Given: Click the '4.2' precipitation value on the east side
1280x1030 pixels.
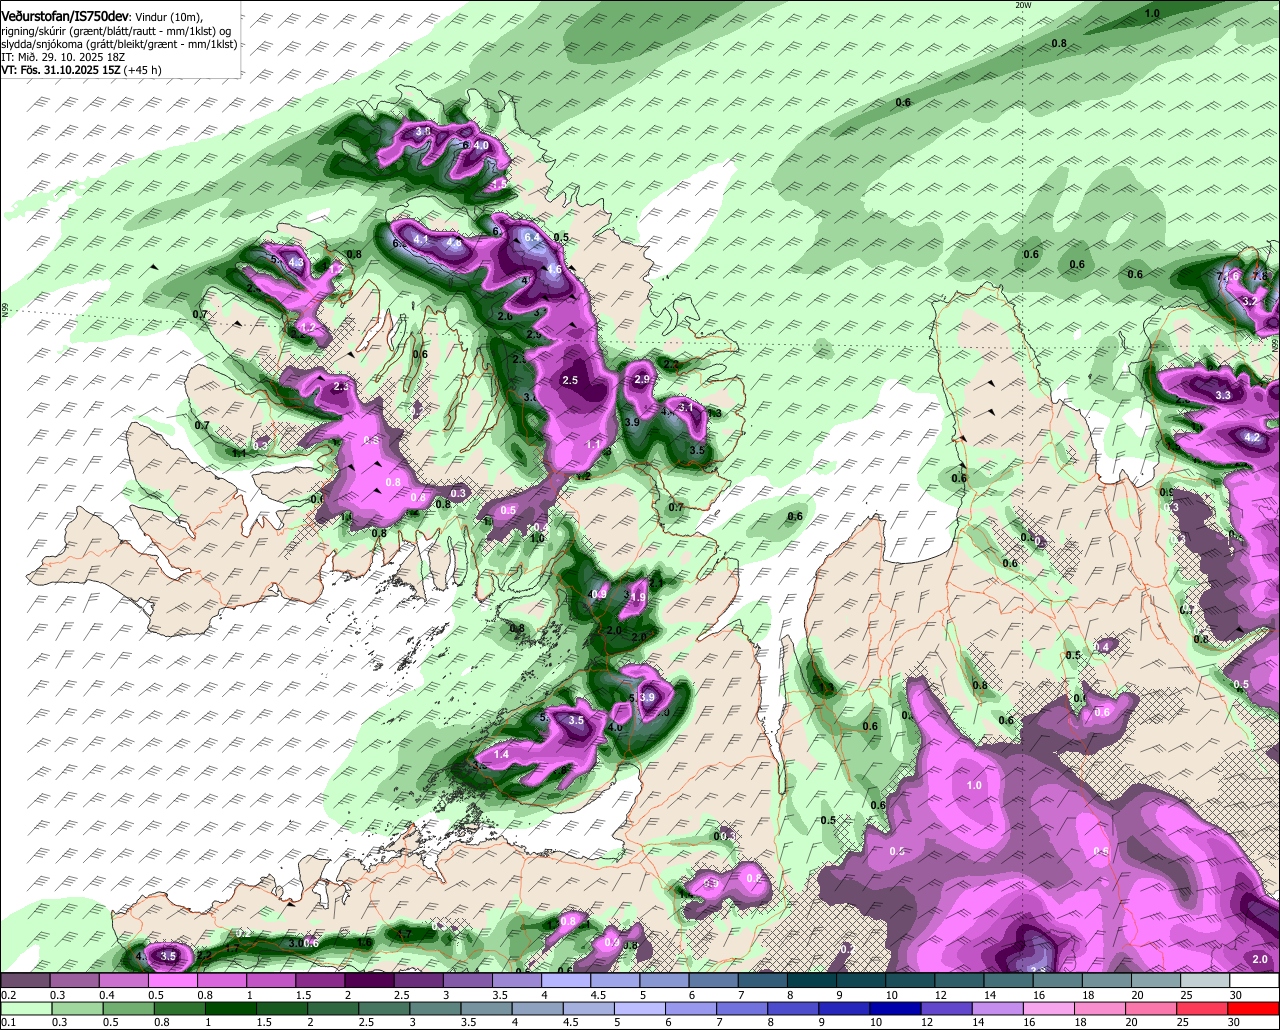Looking at the screenshot, I should pos(1252,437).
